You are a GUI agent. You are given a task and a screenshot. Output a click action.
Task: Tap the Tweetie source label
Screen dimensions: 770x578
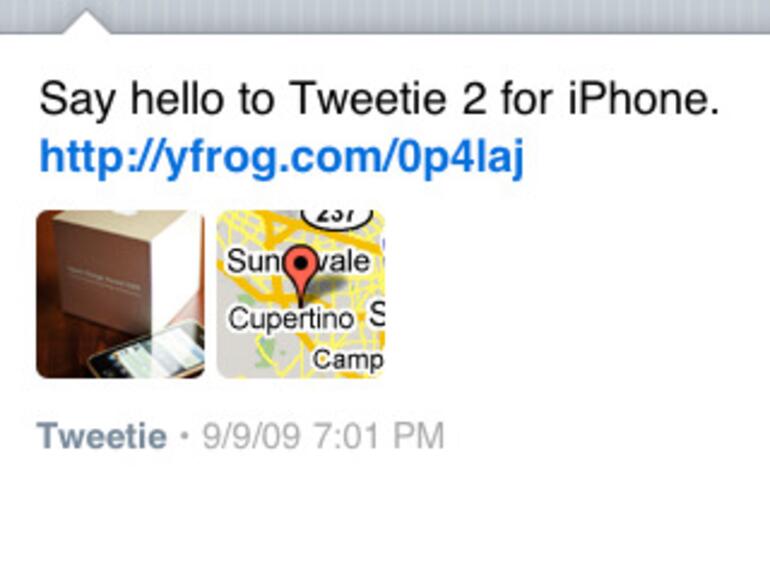(101, 436)
